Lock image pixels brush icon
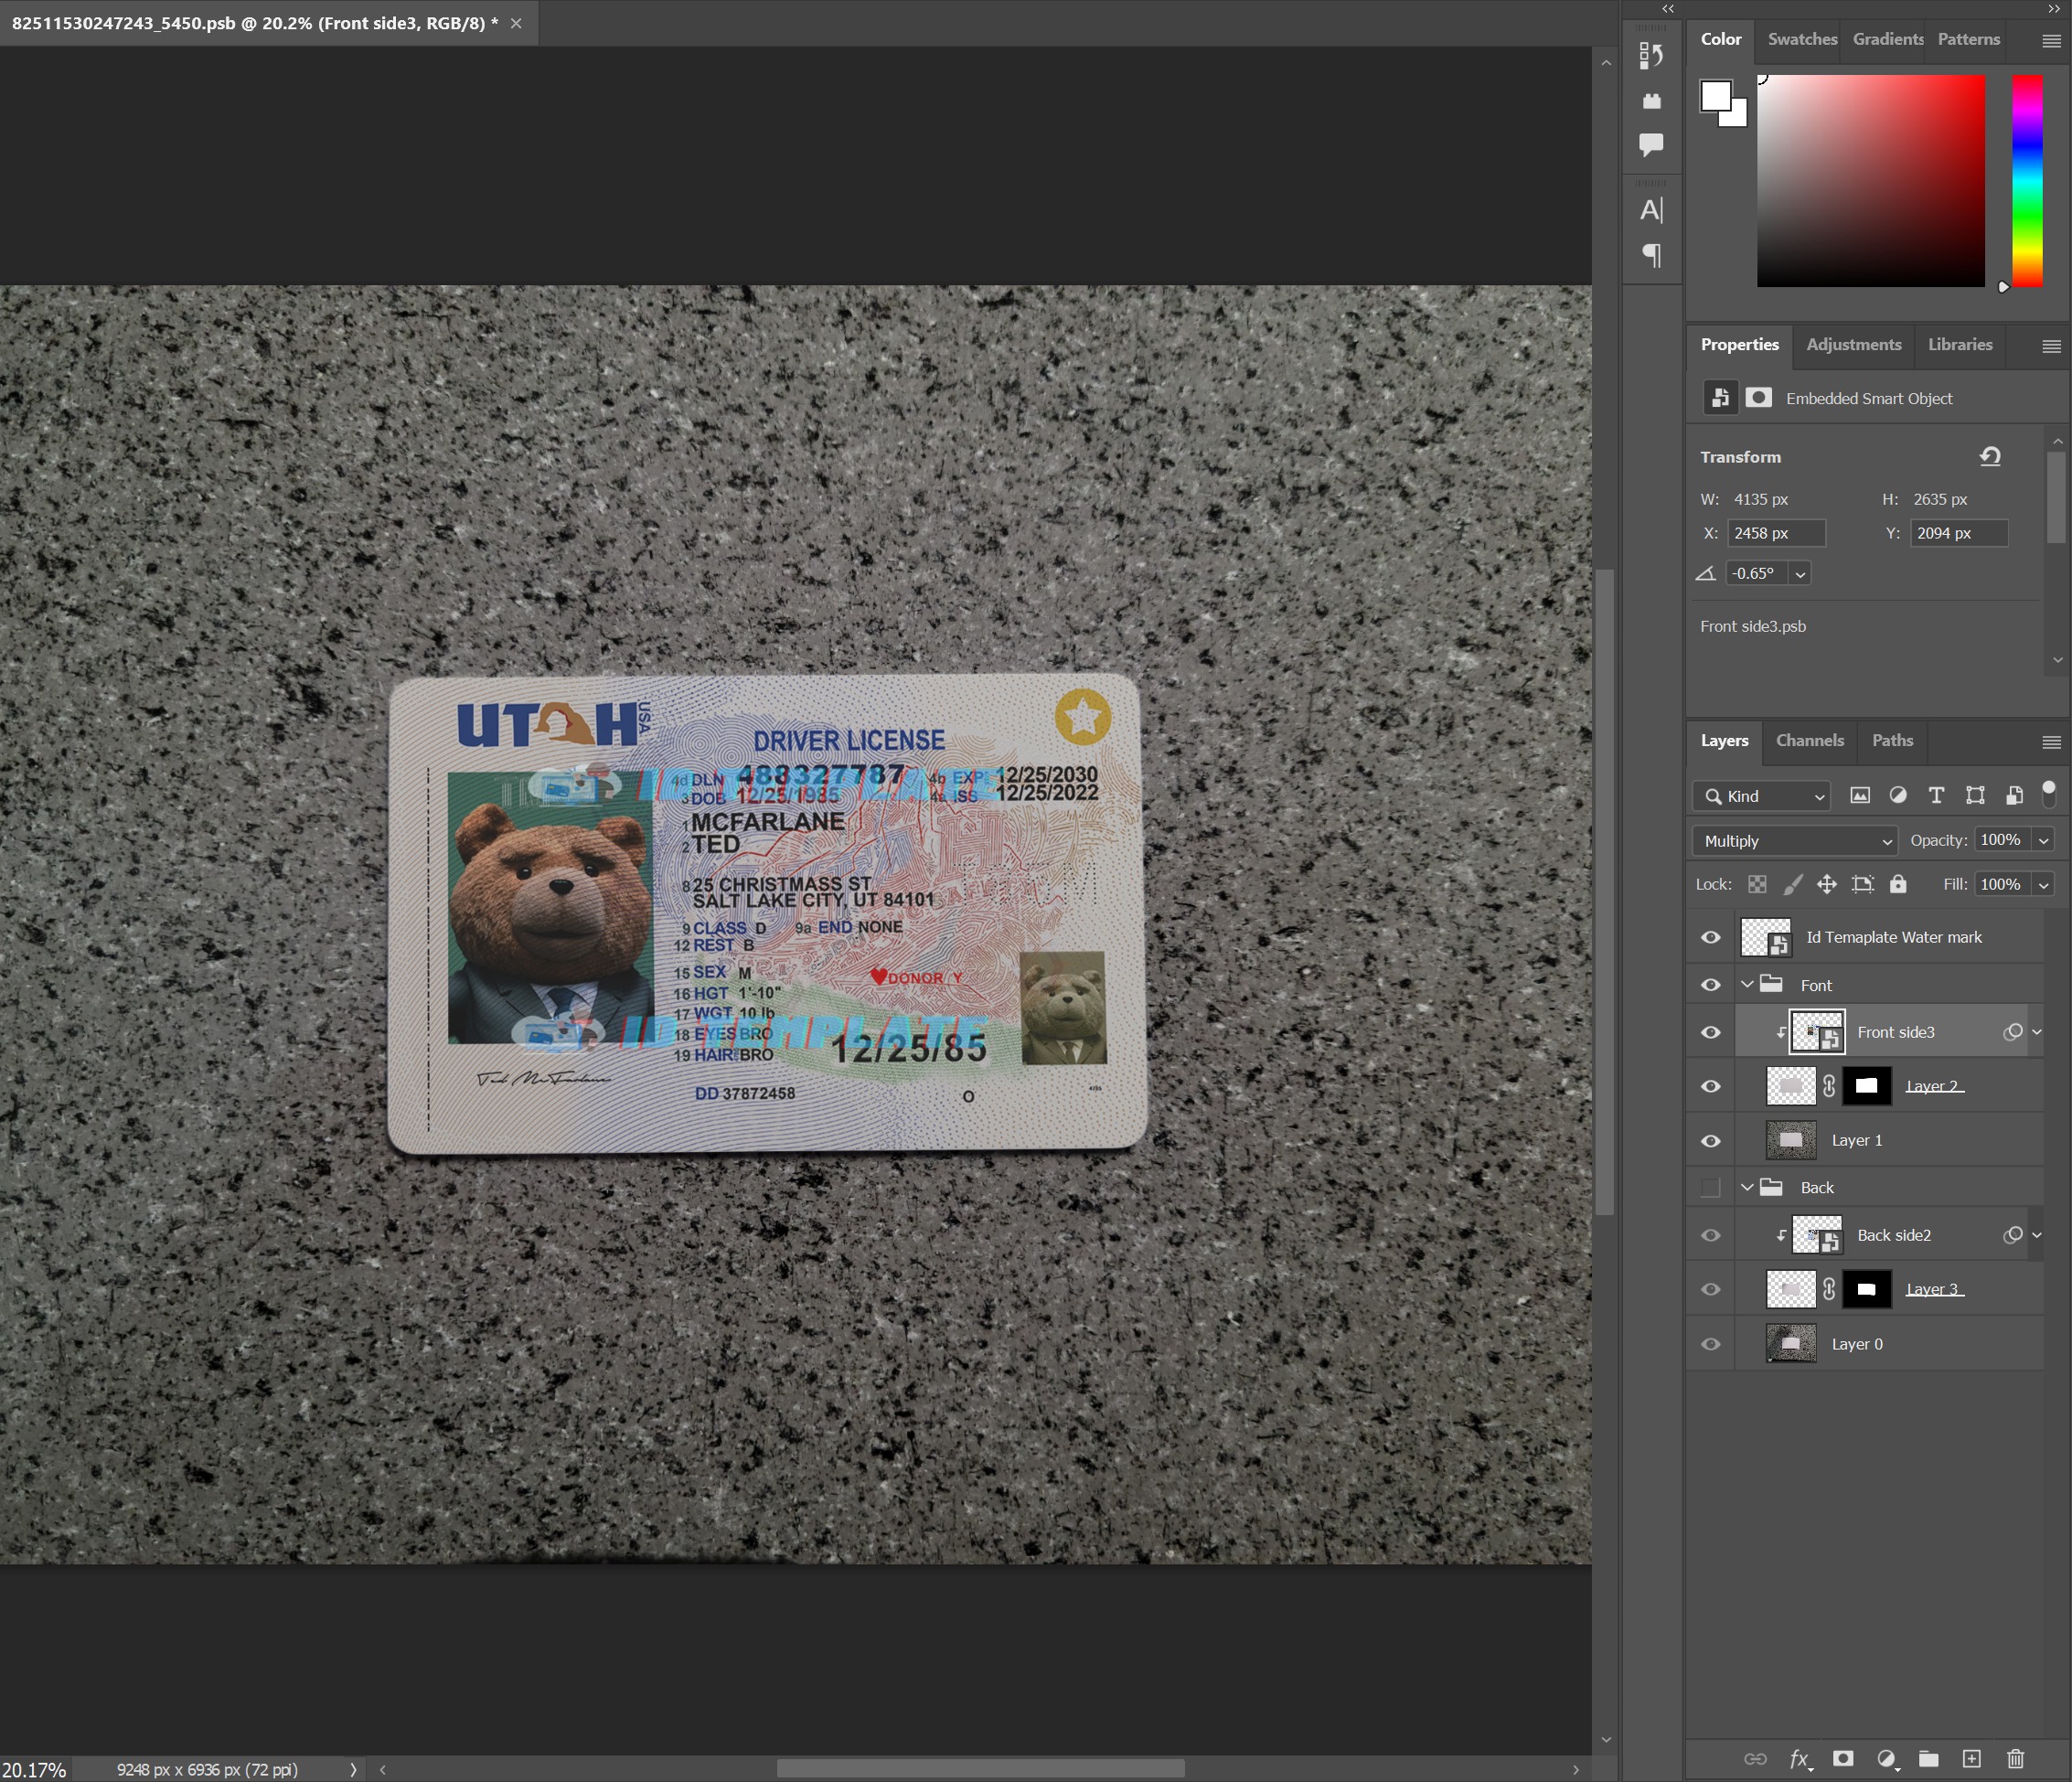This screenshot has height=1782, width=2072. click(x=1793, y=884)
